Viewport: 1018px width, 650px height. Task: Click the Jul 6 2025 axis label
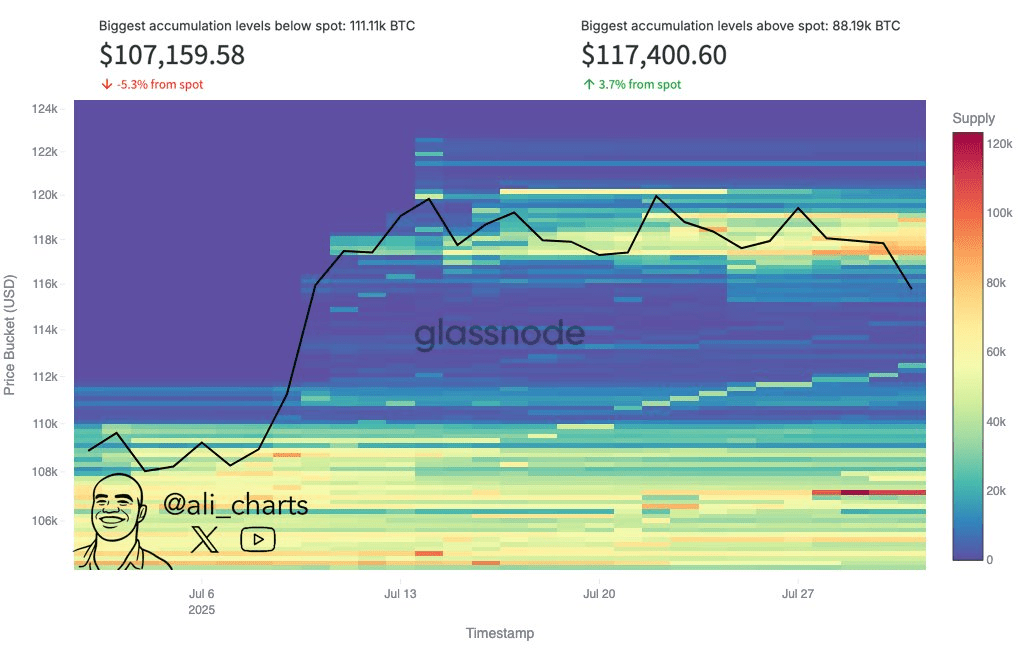point(202,601)
